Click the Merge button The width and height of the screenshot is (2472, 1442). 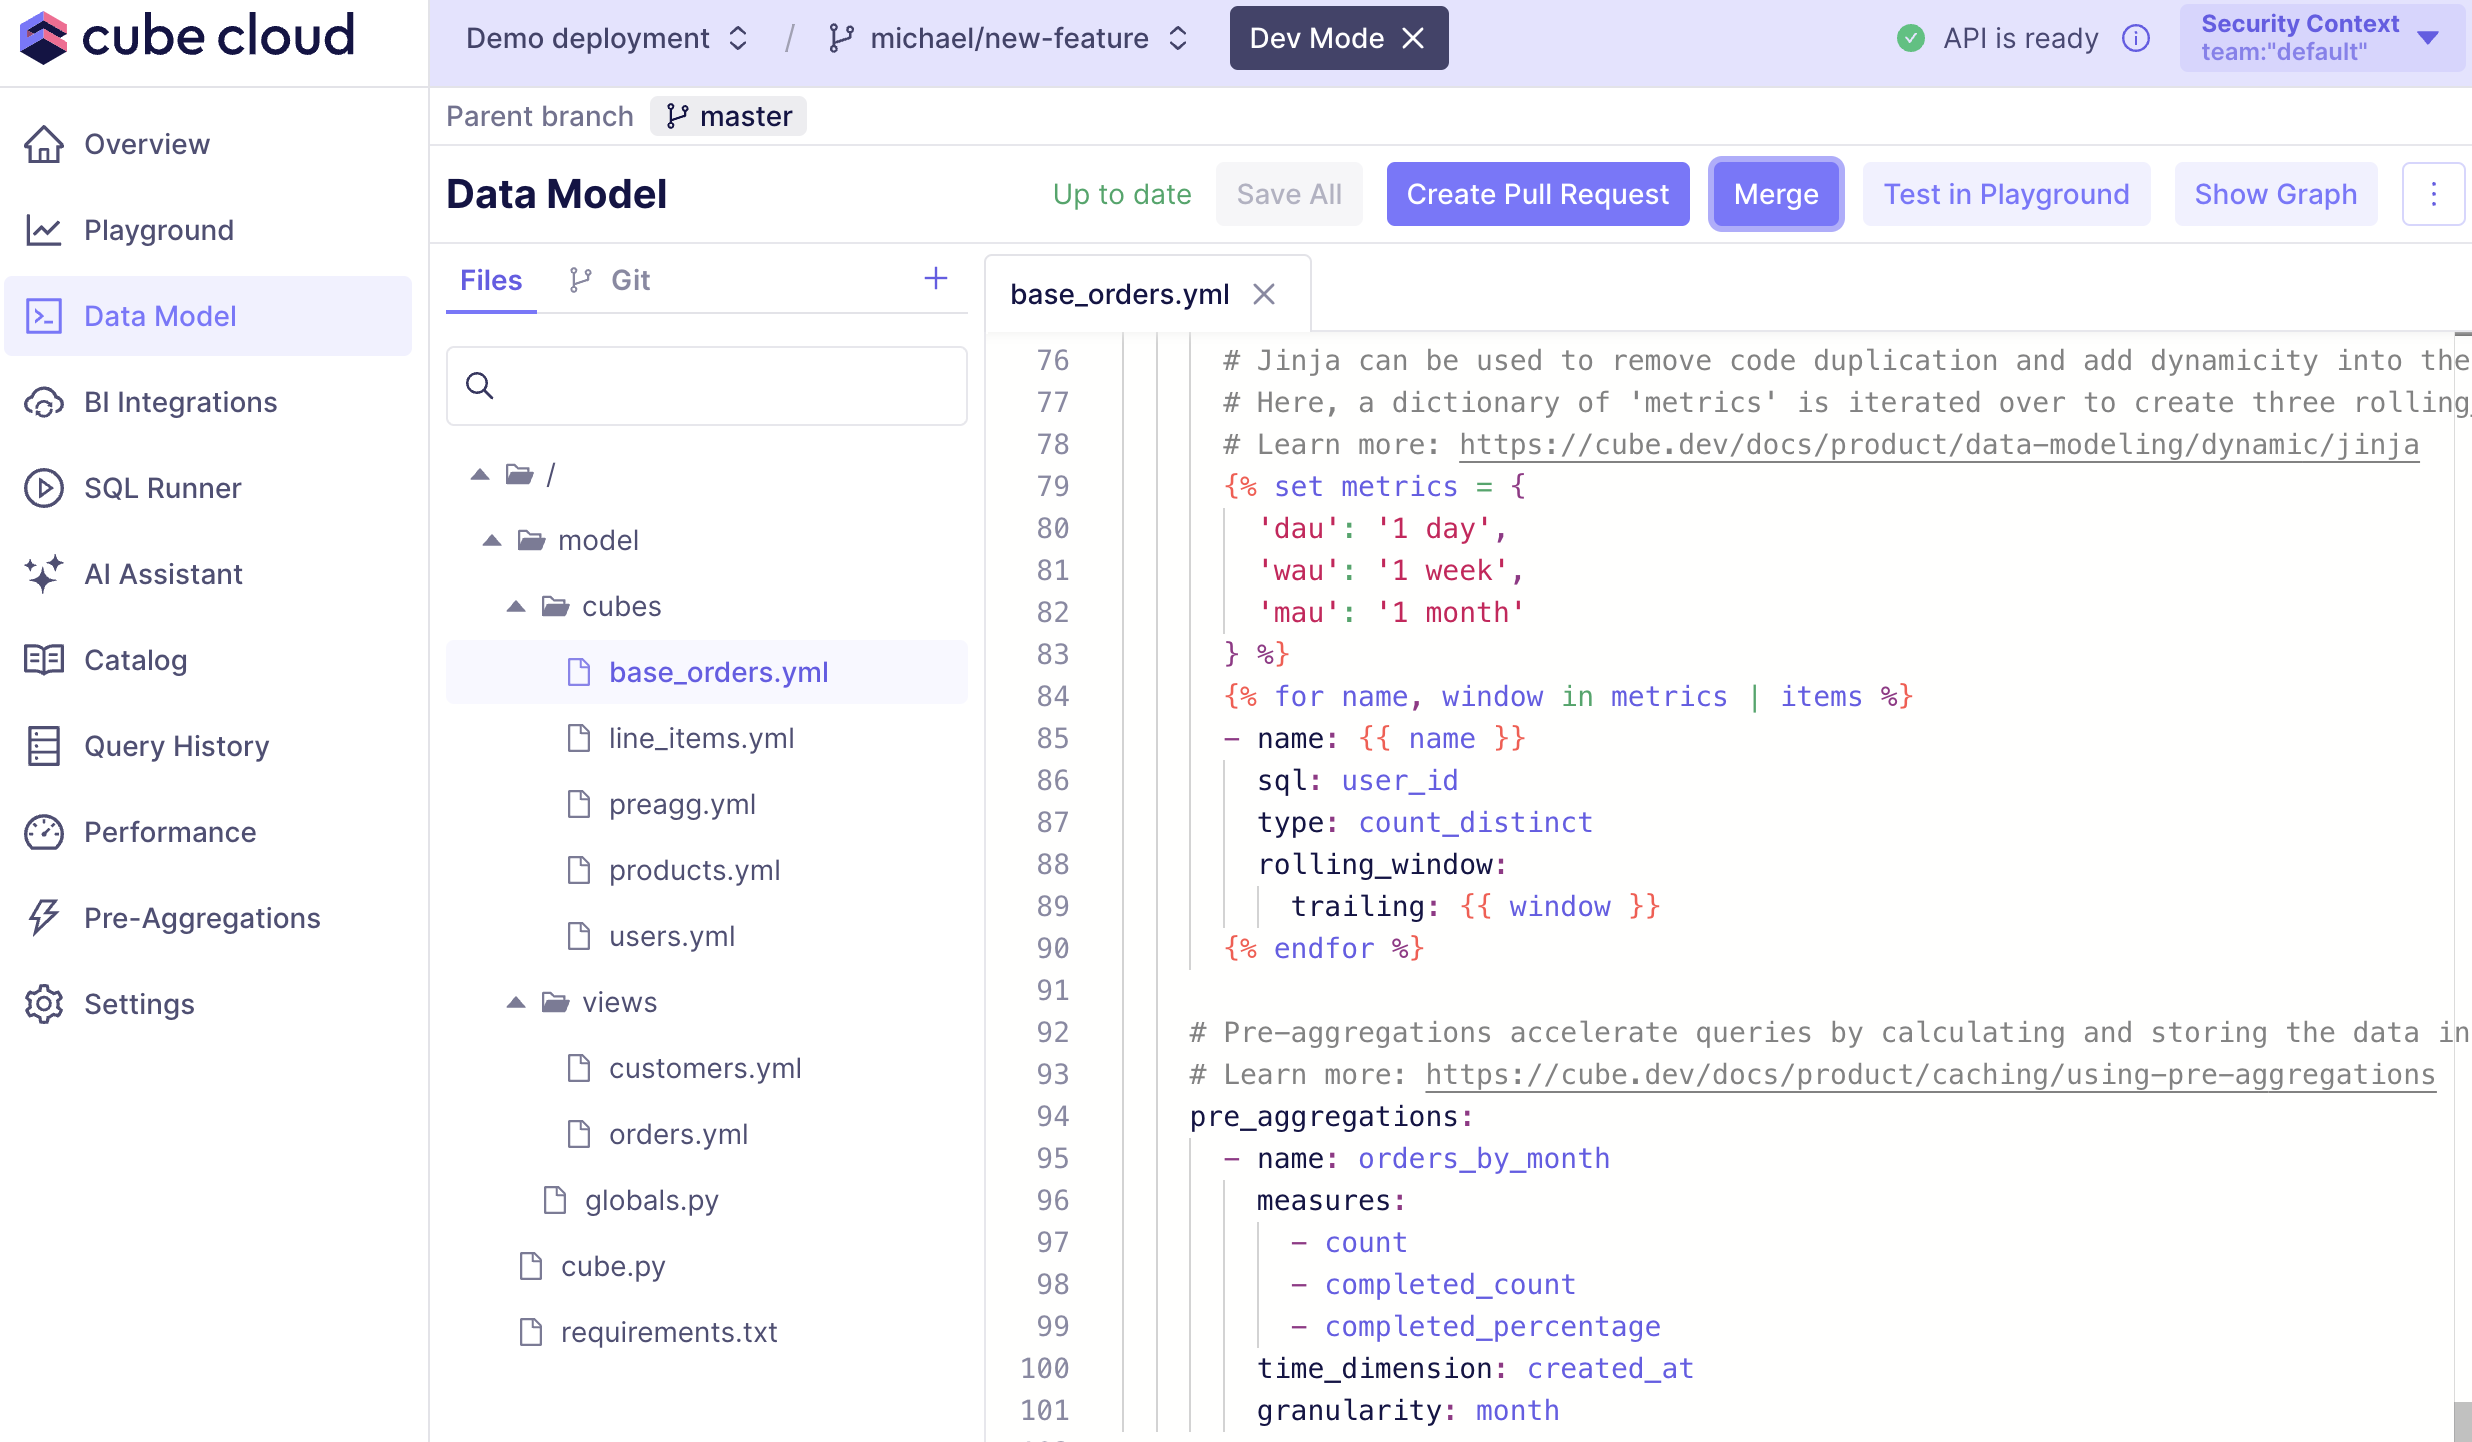(1776, 194)
